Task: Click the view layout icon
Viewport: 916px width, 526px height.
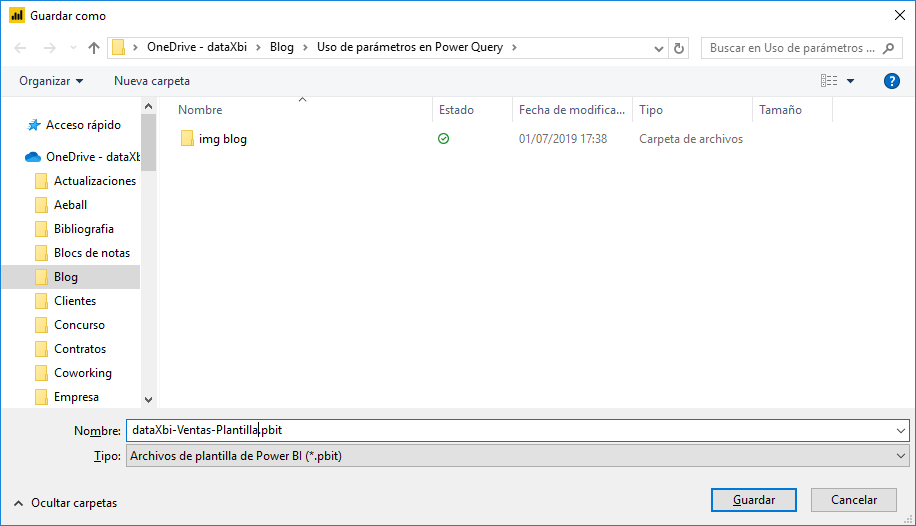Action: (828, 81)
